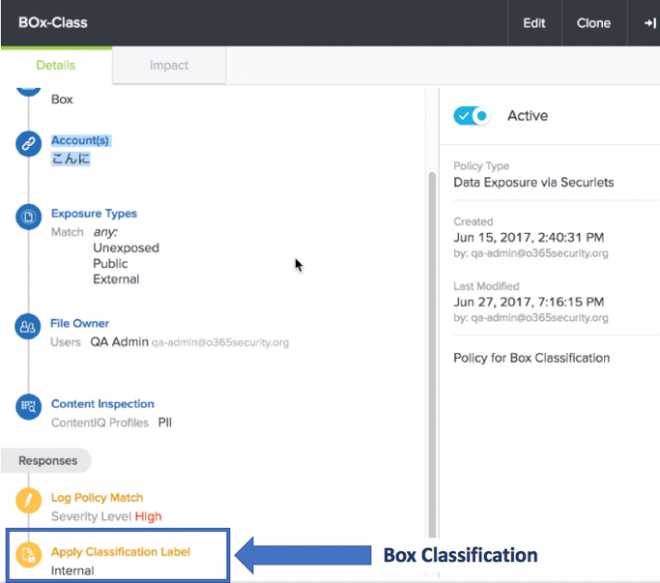Switch to the Details tab
Viewport: 660px width, 583px height.
pyautogui.click(x=56, y=65)
